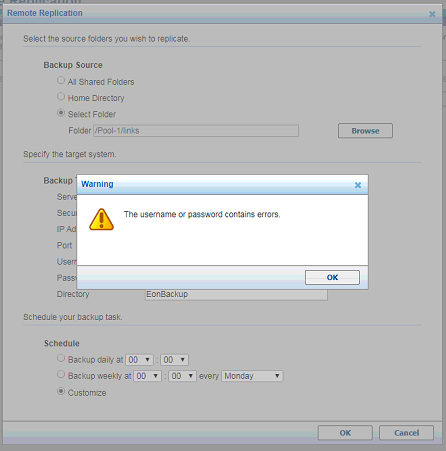Open the daily backup minute dropdown
Viewport: 446px width, 451px height.
click(x=174, y=360)
